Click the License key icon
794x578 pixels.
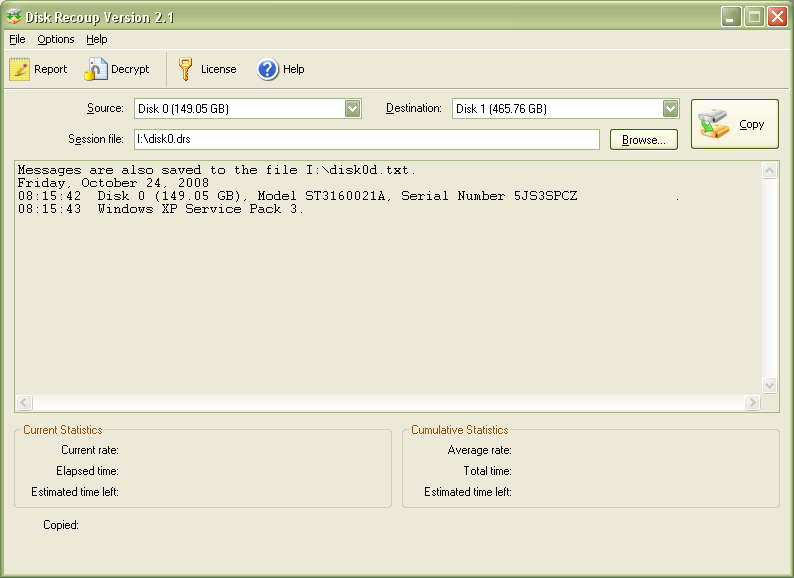pyautogui.click(x=185, y=69)
